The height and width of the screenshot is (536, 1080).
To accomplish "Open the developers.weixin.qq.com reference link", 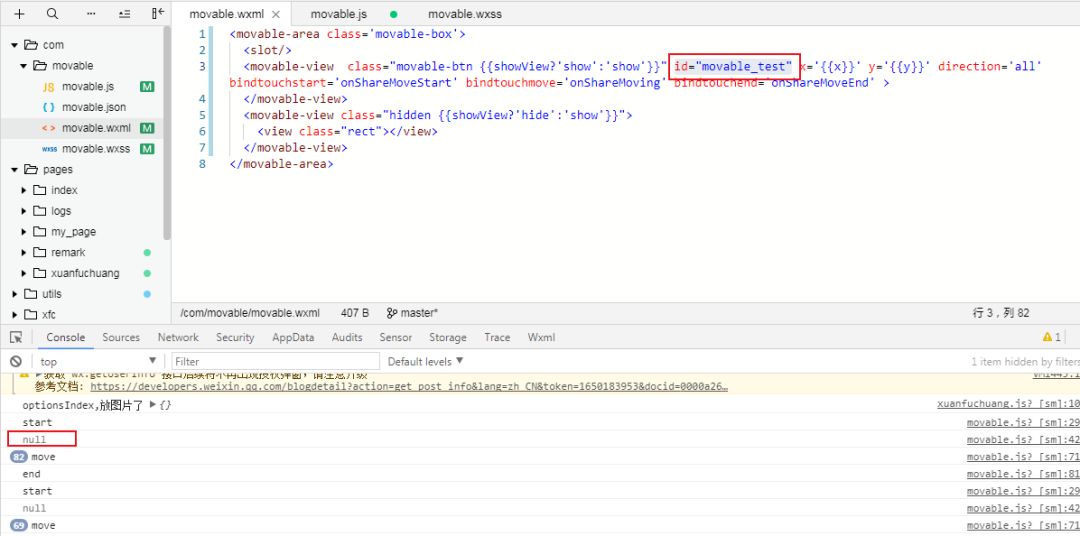I will (x=409, y=386).
